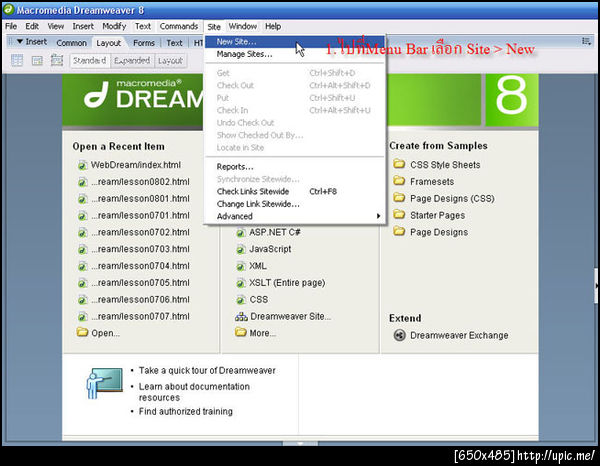Open the Page Designs samples link

pos(439,232)
